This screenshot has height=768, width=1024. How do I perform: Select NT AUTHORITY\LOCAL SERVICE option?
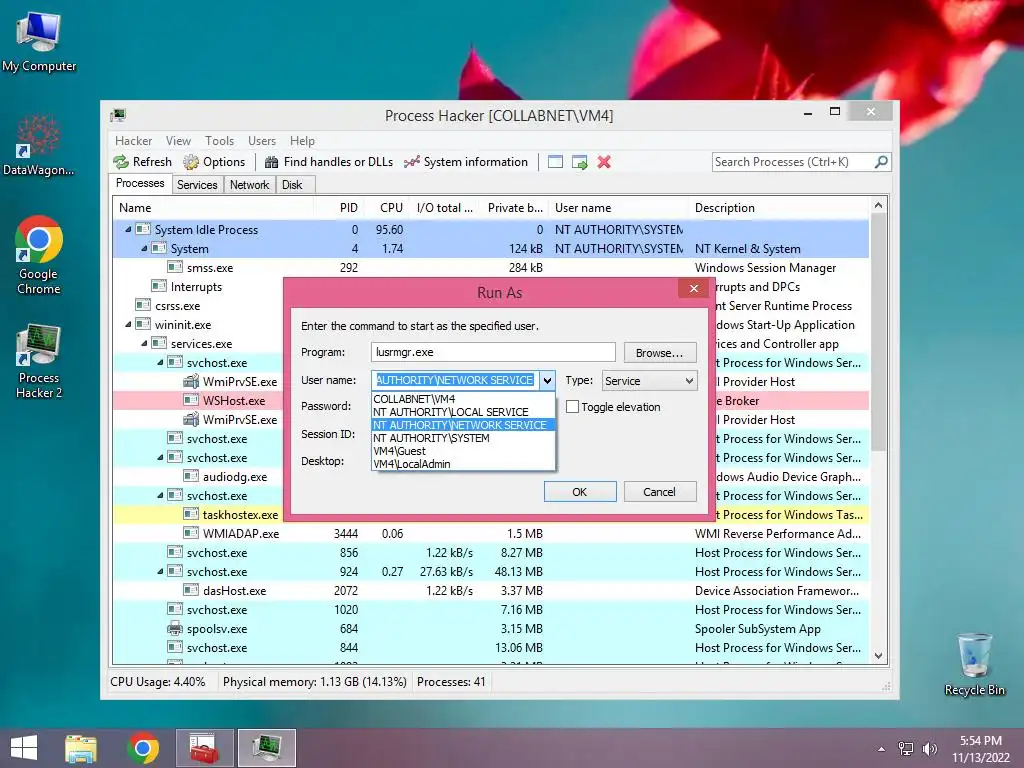(x=463, y=411)
